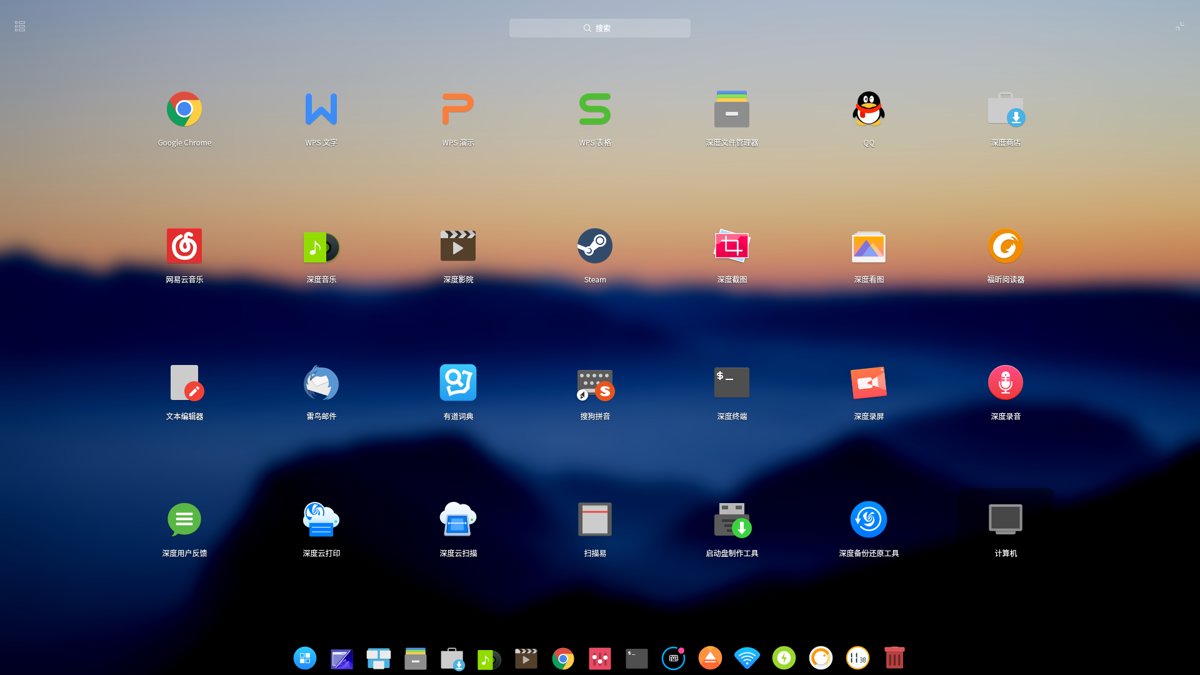Image resolution: width=1200 pixels, height=675 pixels.
Task: Click the clock icon in dock
Action: (x=858, y=658)
